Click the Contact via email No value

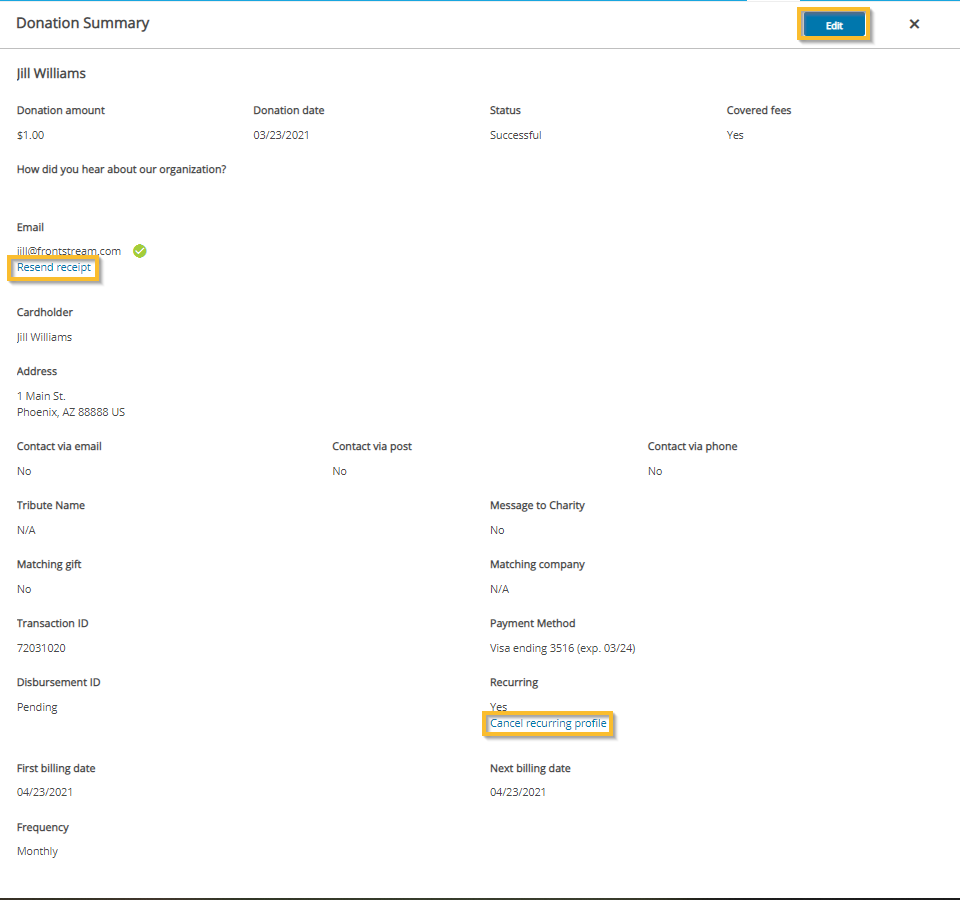(24, 471)
